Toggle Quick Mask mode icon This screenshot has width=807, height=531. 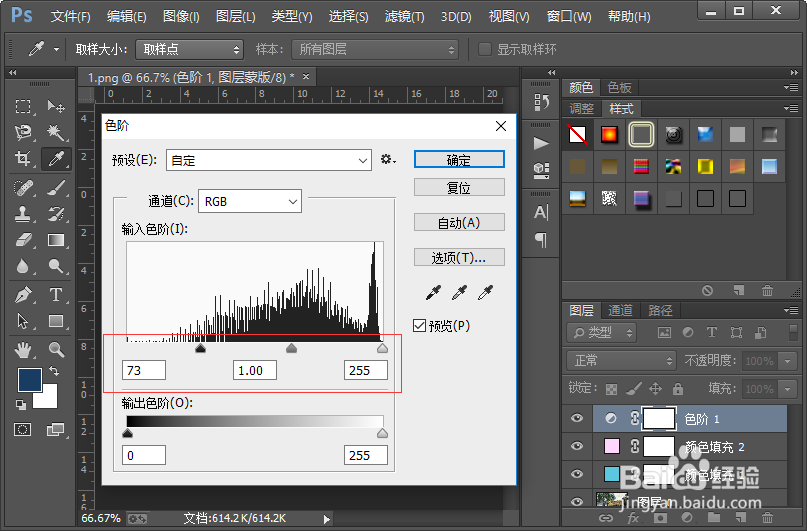point(23,429)
